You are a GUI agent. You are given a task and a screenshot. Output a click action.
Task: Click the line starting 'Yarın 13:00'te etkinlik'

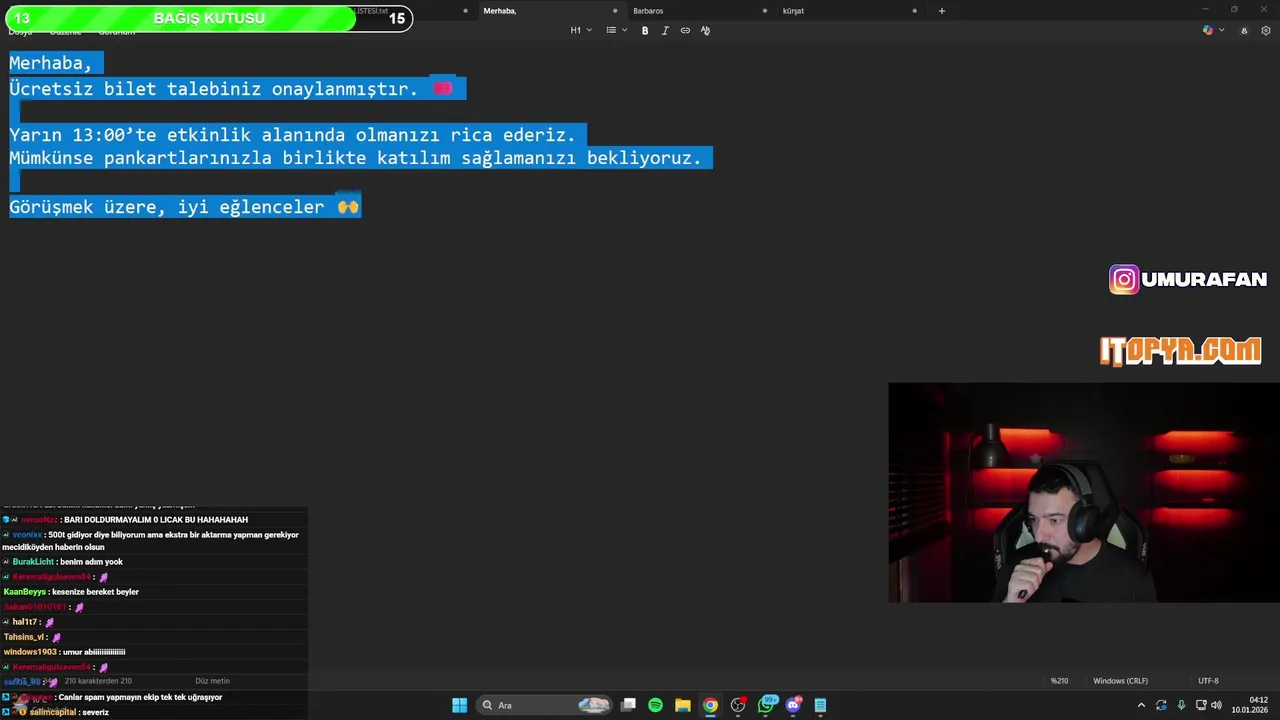coord(292,135)
